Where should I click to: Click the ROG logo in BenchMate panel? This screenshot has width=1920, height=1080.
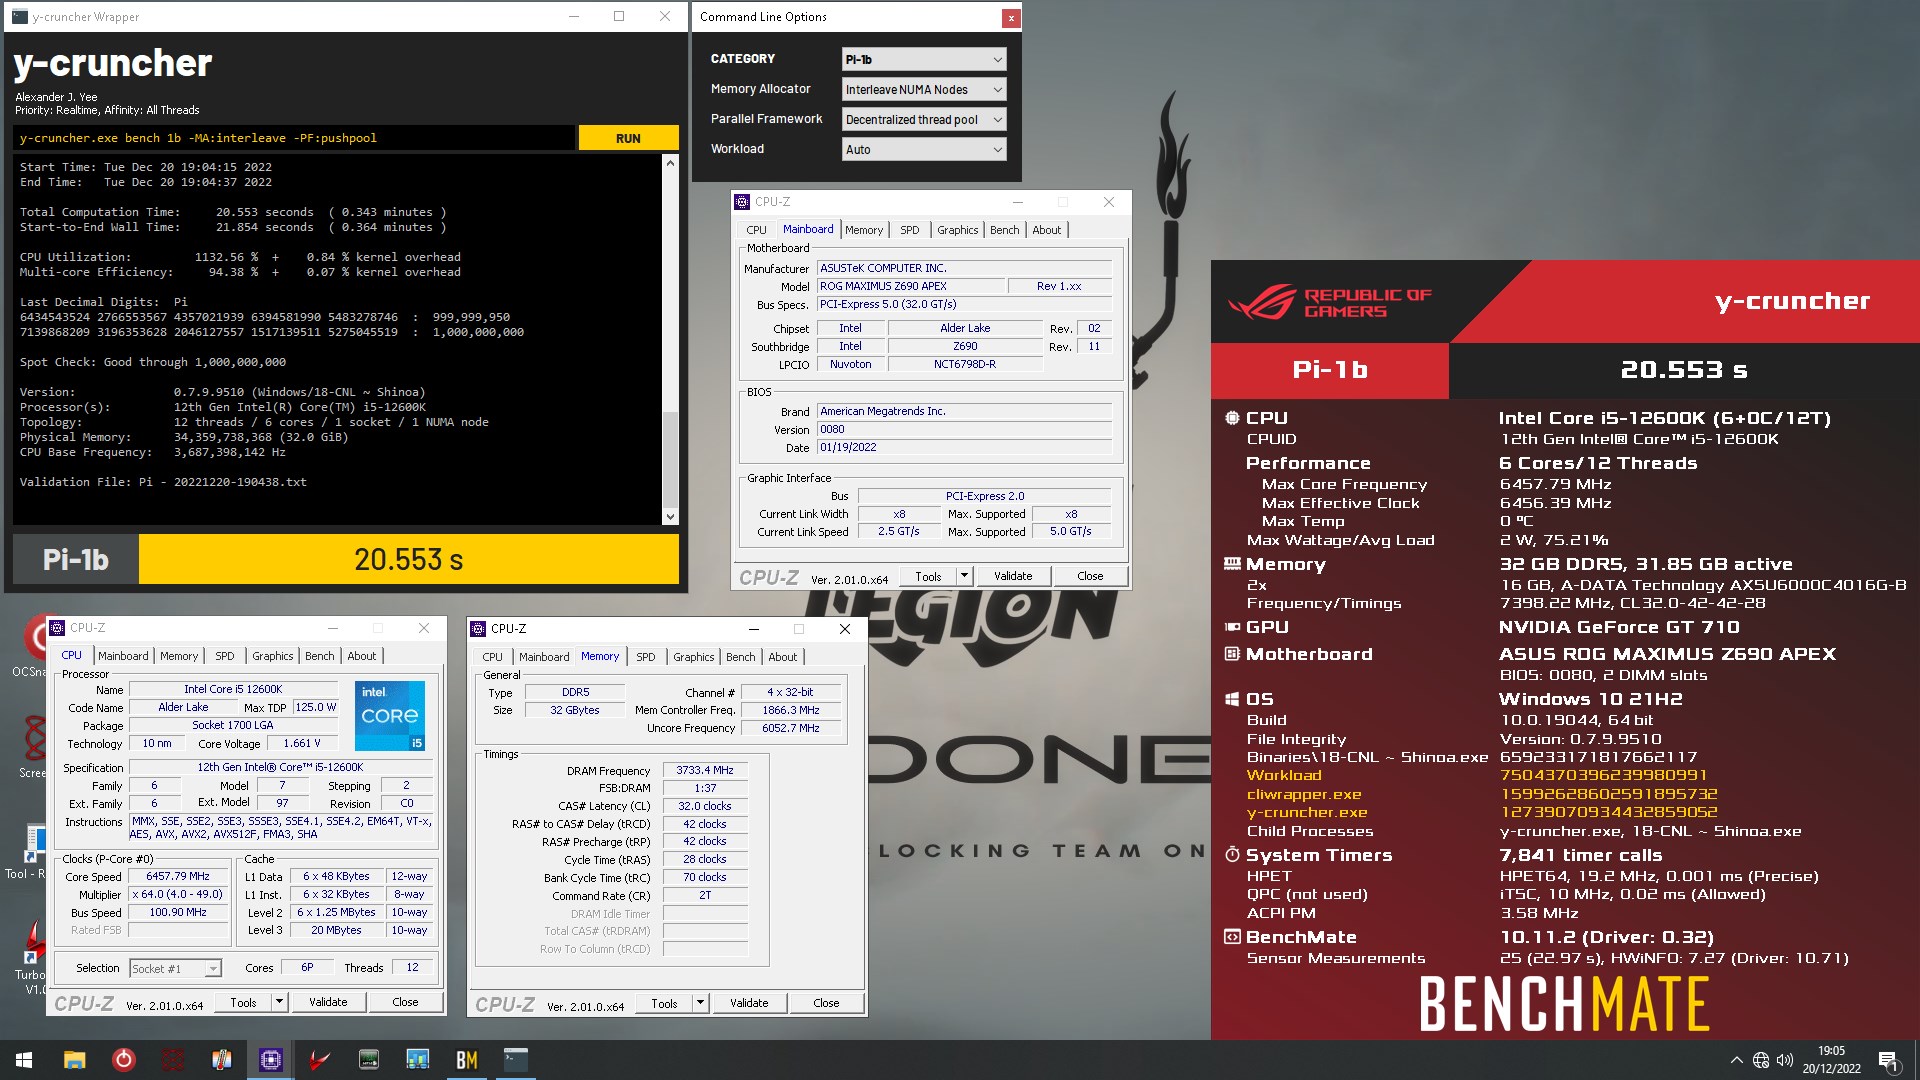1330,302
